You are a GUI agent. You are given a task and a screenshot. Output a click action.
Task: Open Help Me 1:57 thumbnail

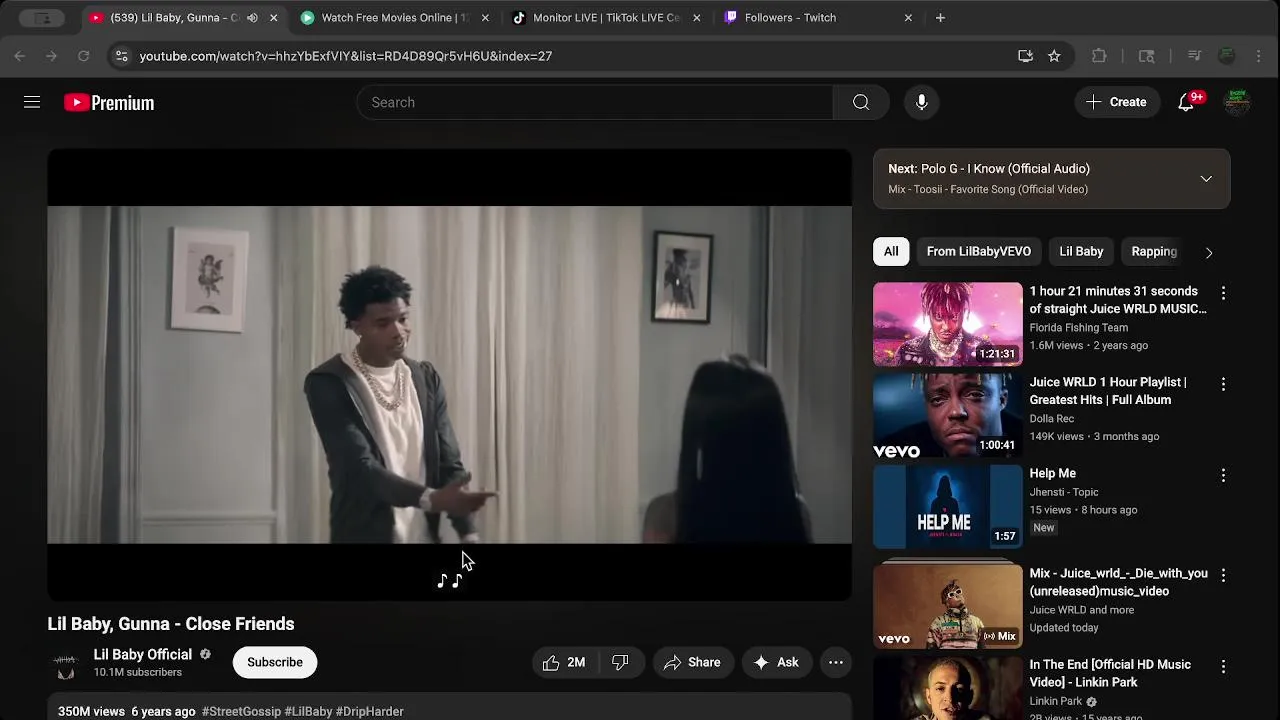948,506
